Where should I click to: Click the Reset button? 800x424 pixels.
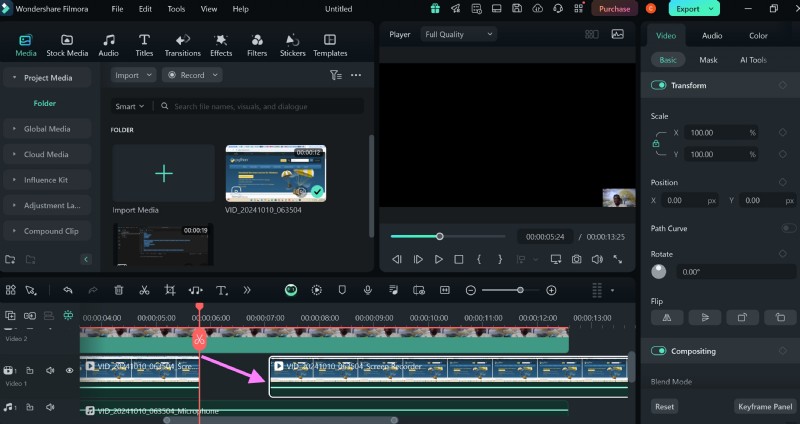pos(664,407)
